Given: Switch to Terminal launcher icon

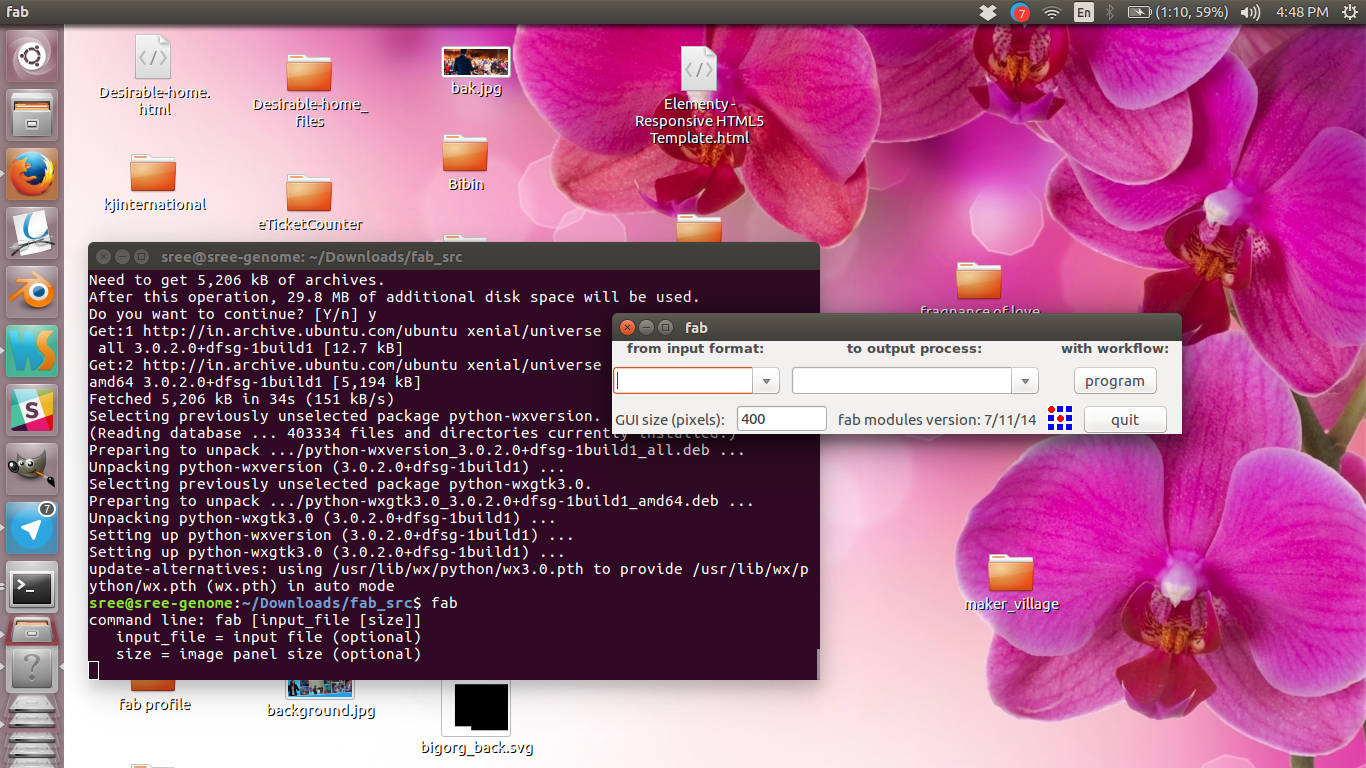Looking at the screenshot, I should (32, 589).
